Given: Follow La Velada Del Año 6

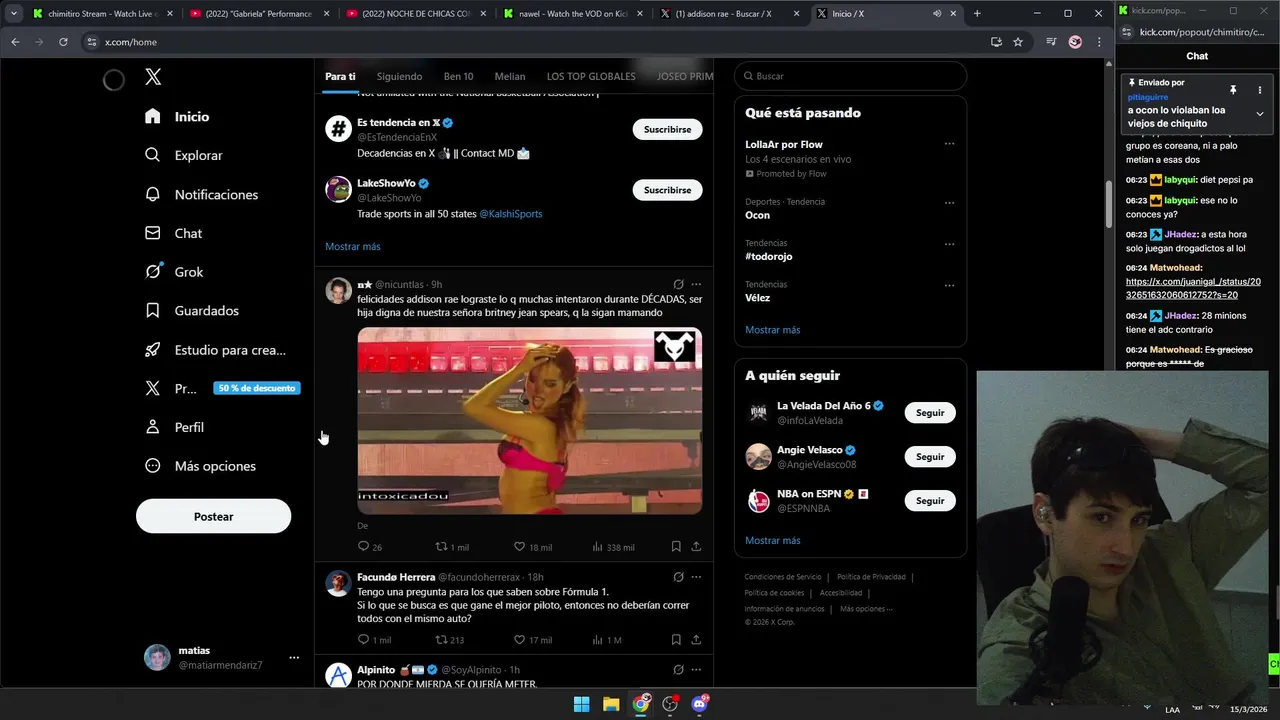Looking at the screenshot, I should pos(930,413).
